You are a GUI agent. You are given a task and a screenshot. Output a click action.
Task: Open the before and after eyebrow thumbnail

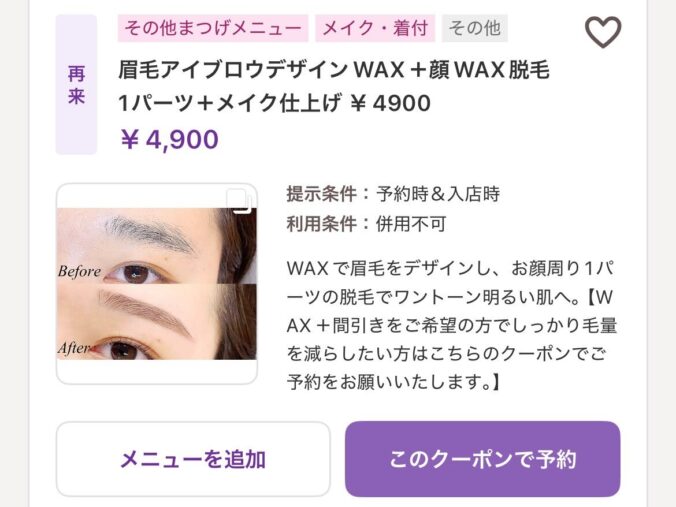coord(157,284)
